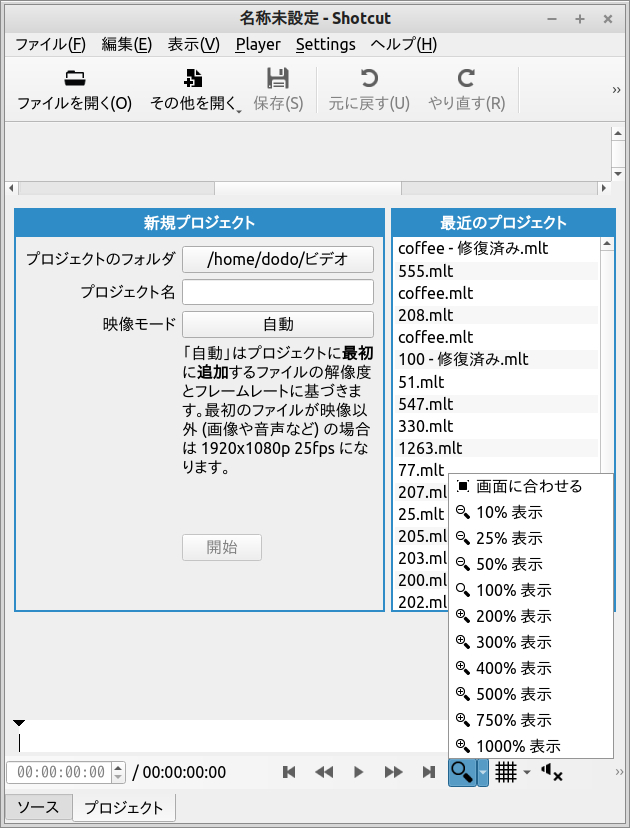Minimize the Shotcut window
Image resolution: width=630 pixels, height=828 pixels.
552,19
